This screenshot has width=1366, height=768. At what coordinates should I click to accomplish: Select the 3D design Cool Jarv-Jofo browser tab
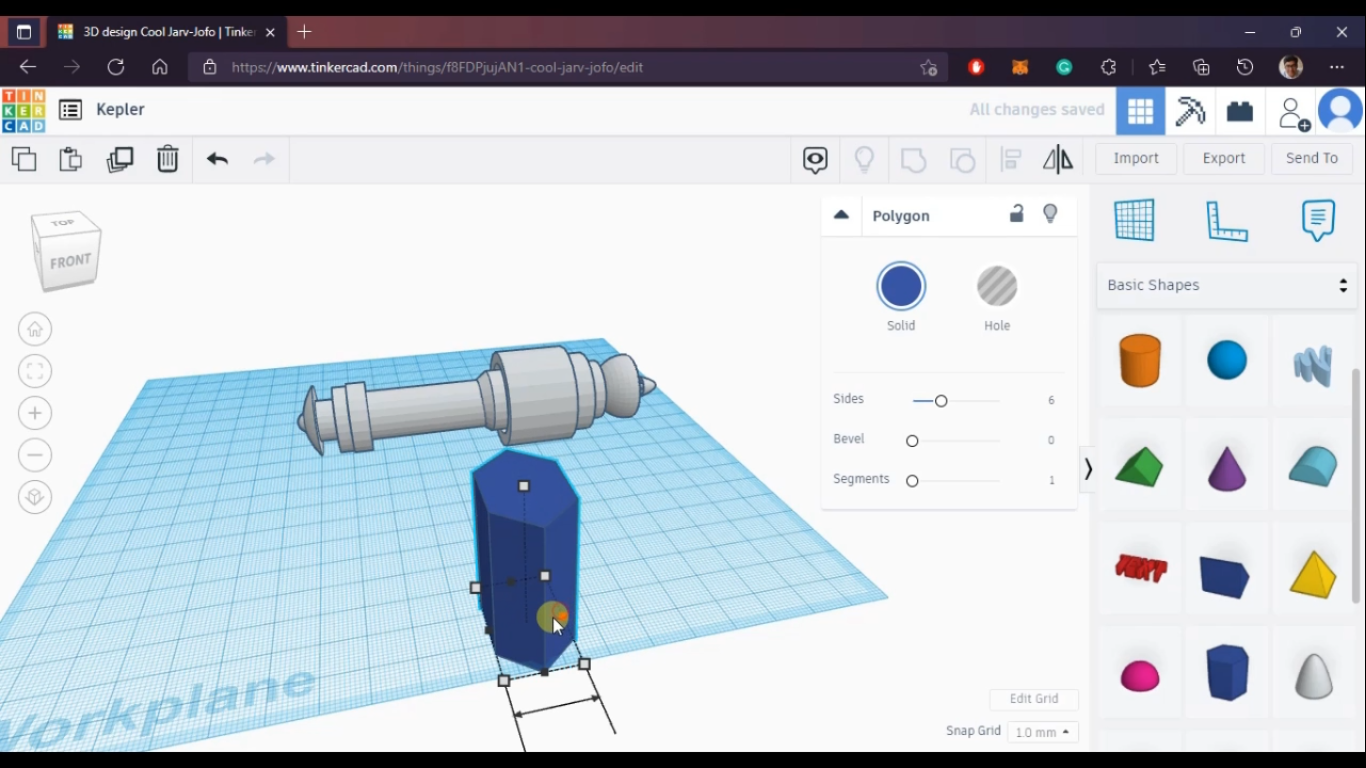166,32
